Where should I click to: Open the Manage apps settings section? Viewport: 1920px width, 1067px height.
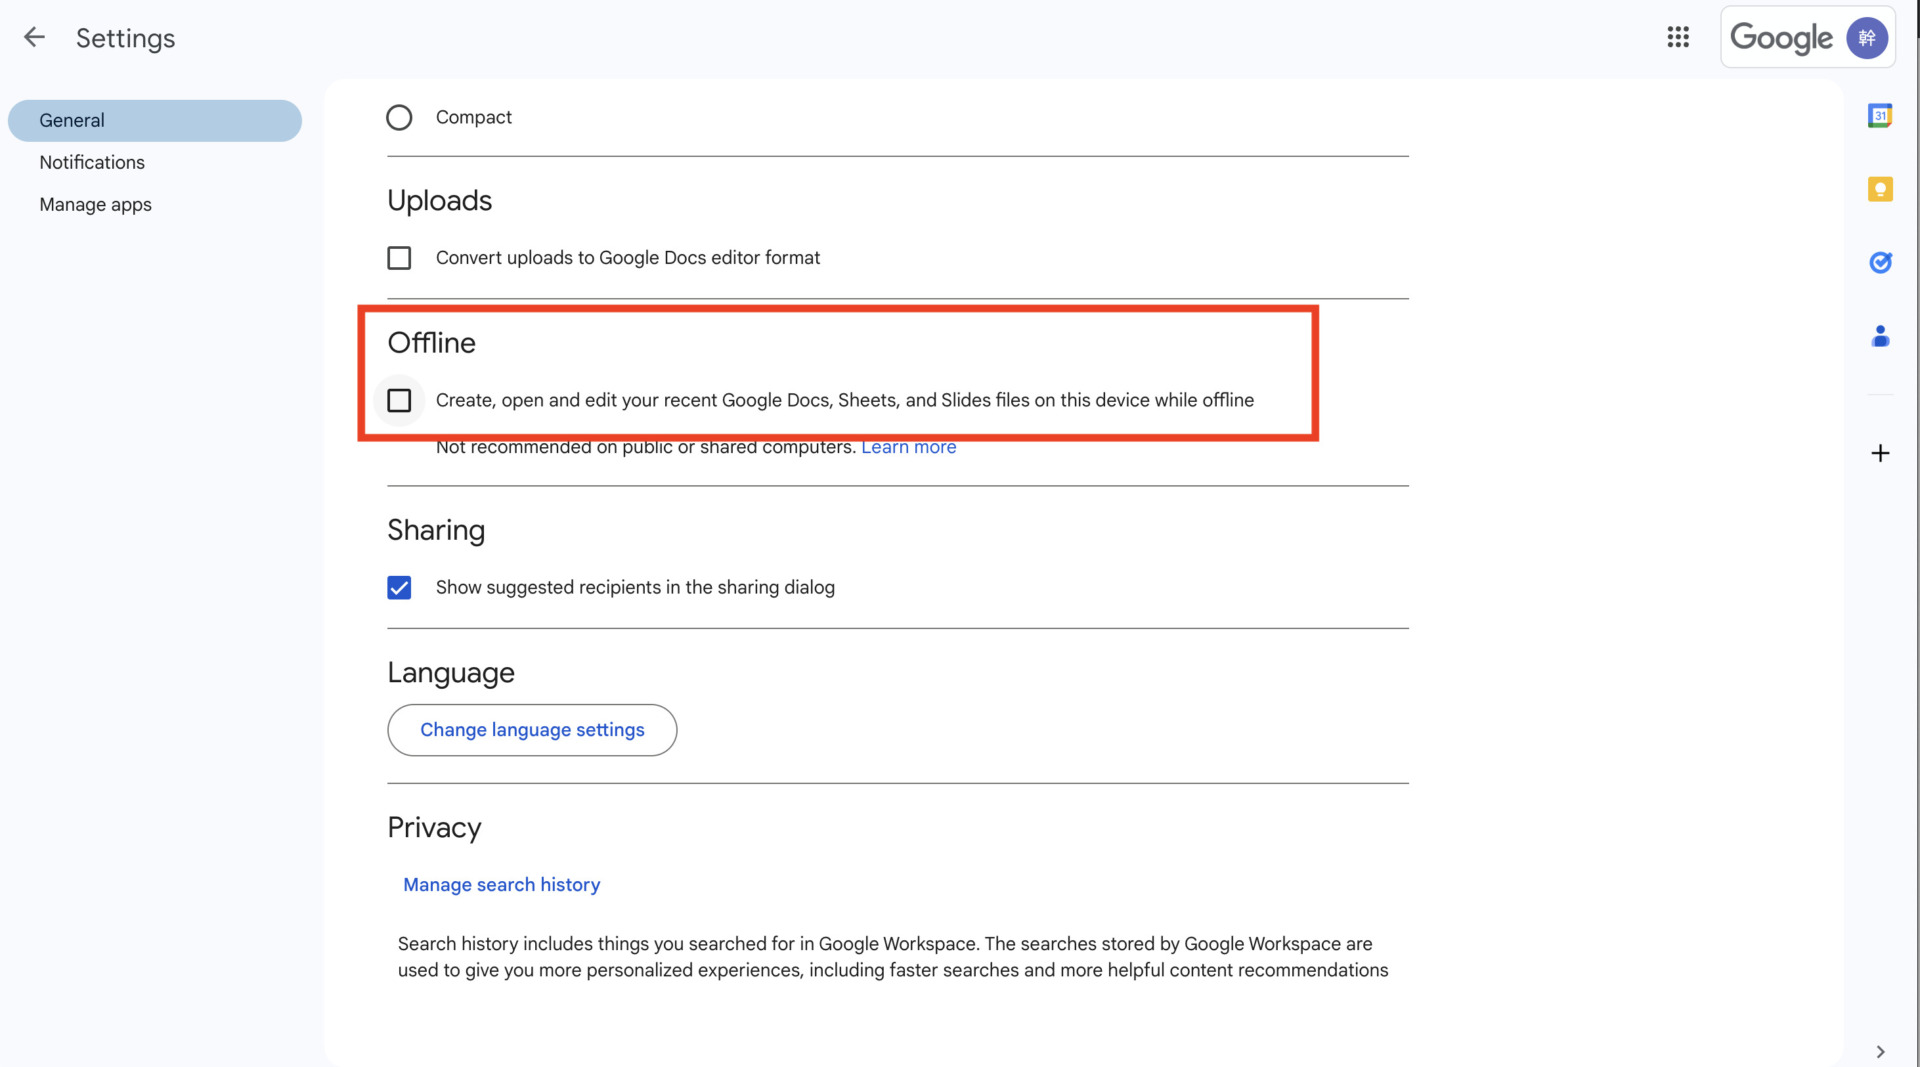click(95, 204)
